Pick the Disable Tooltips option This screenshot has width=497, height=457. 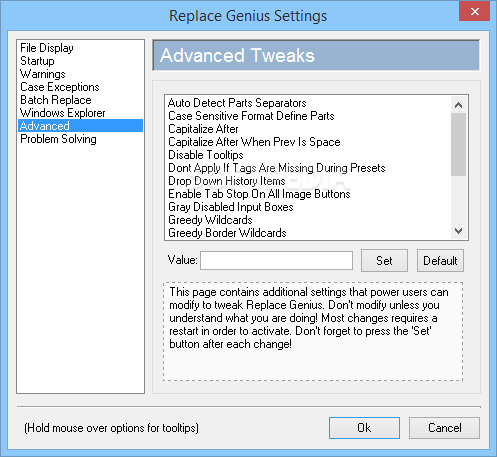point(206,155)
